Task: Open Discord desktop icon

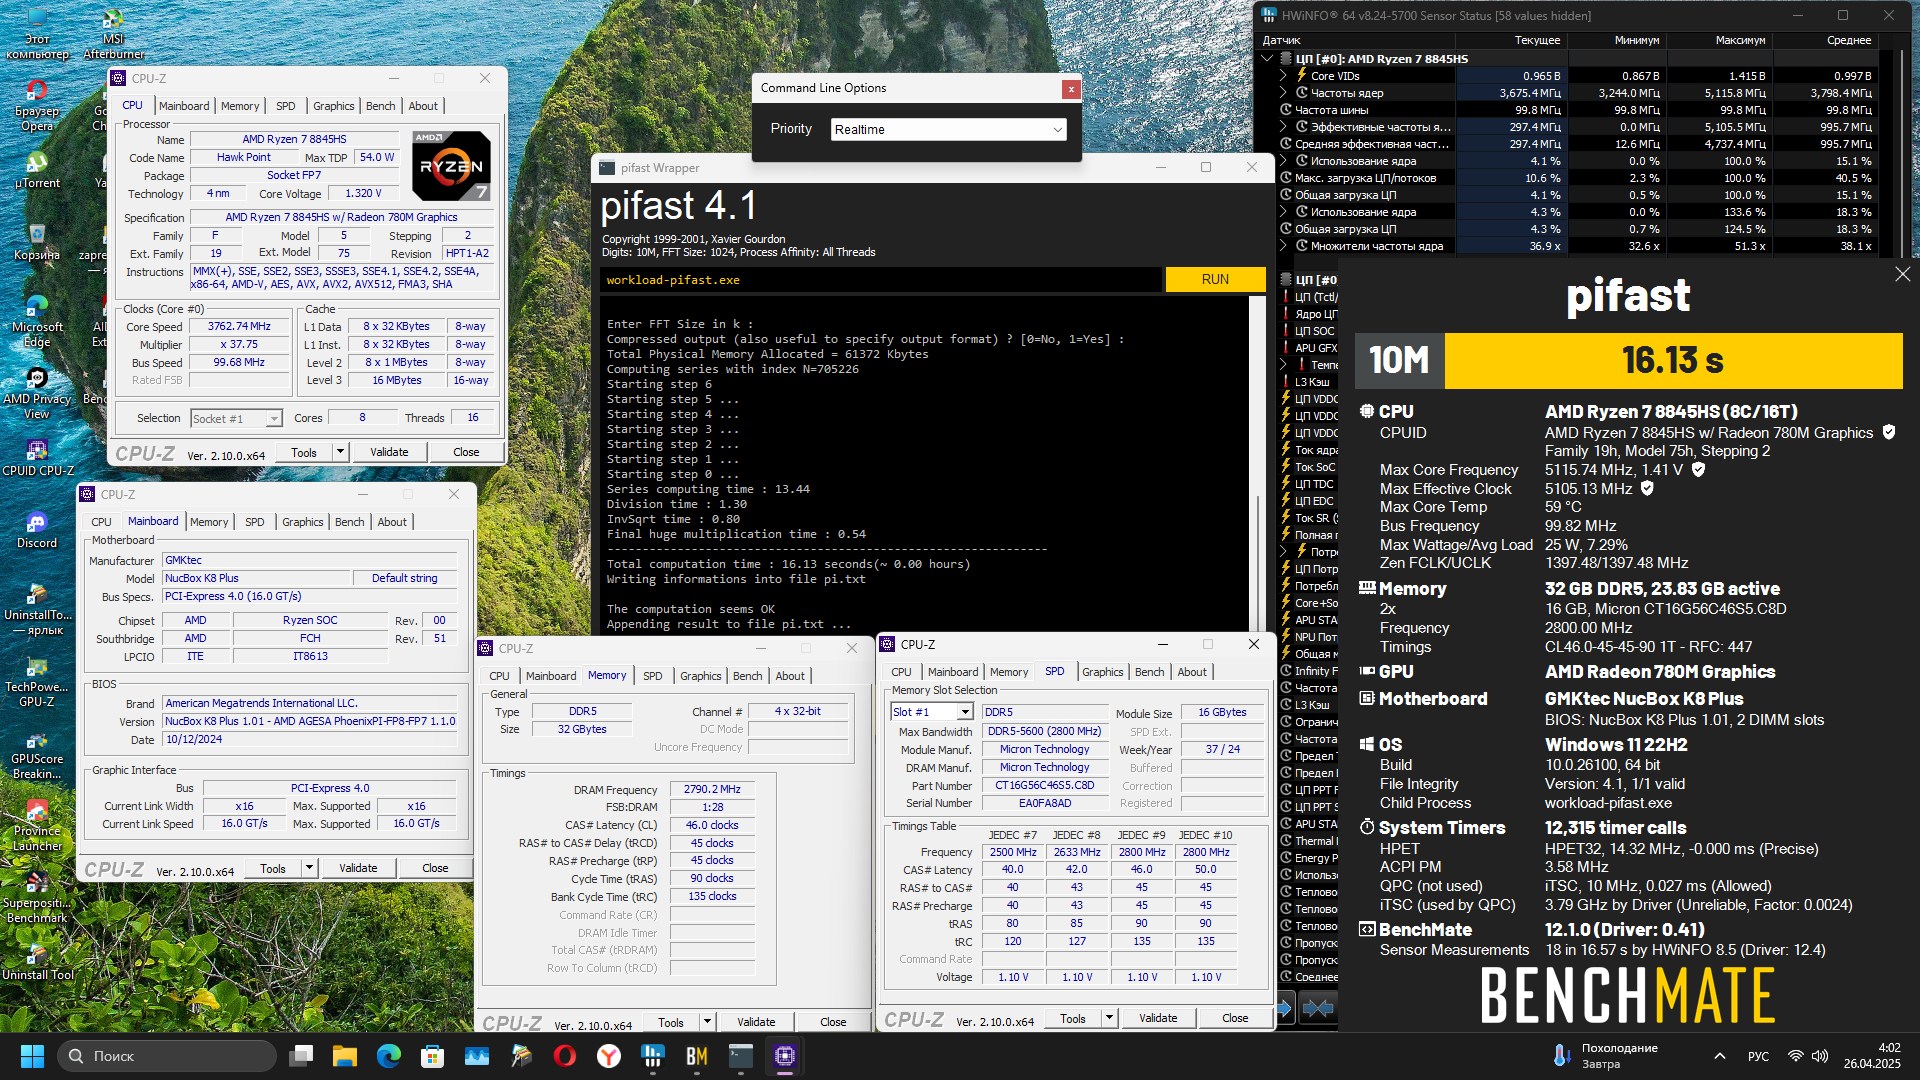Action: pos(37,529)
